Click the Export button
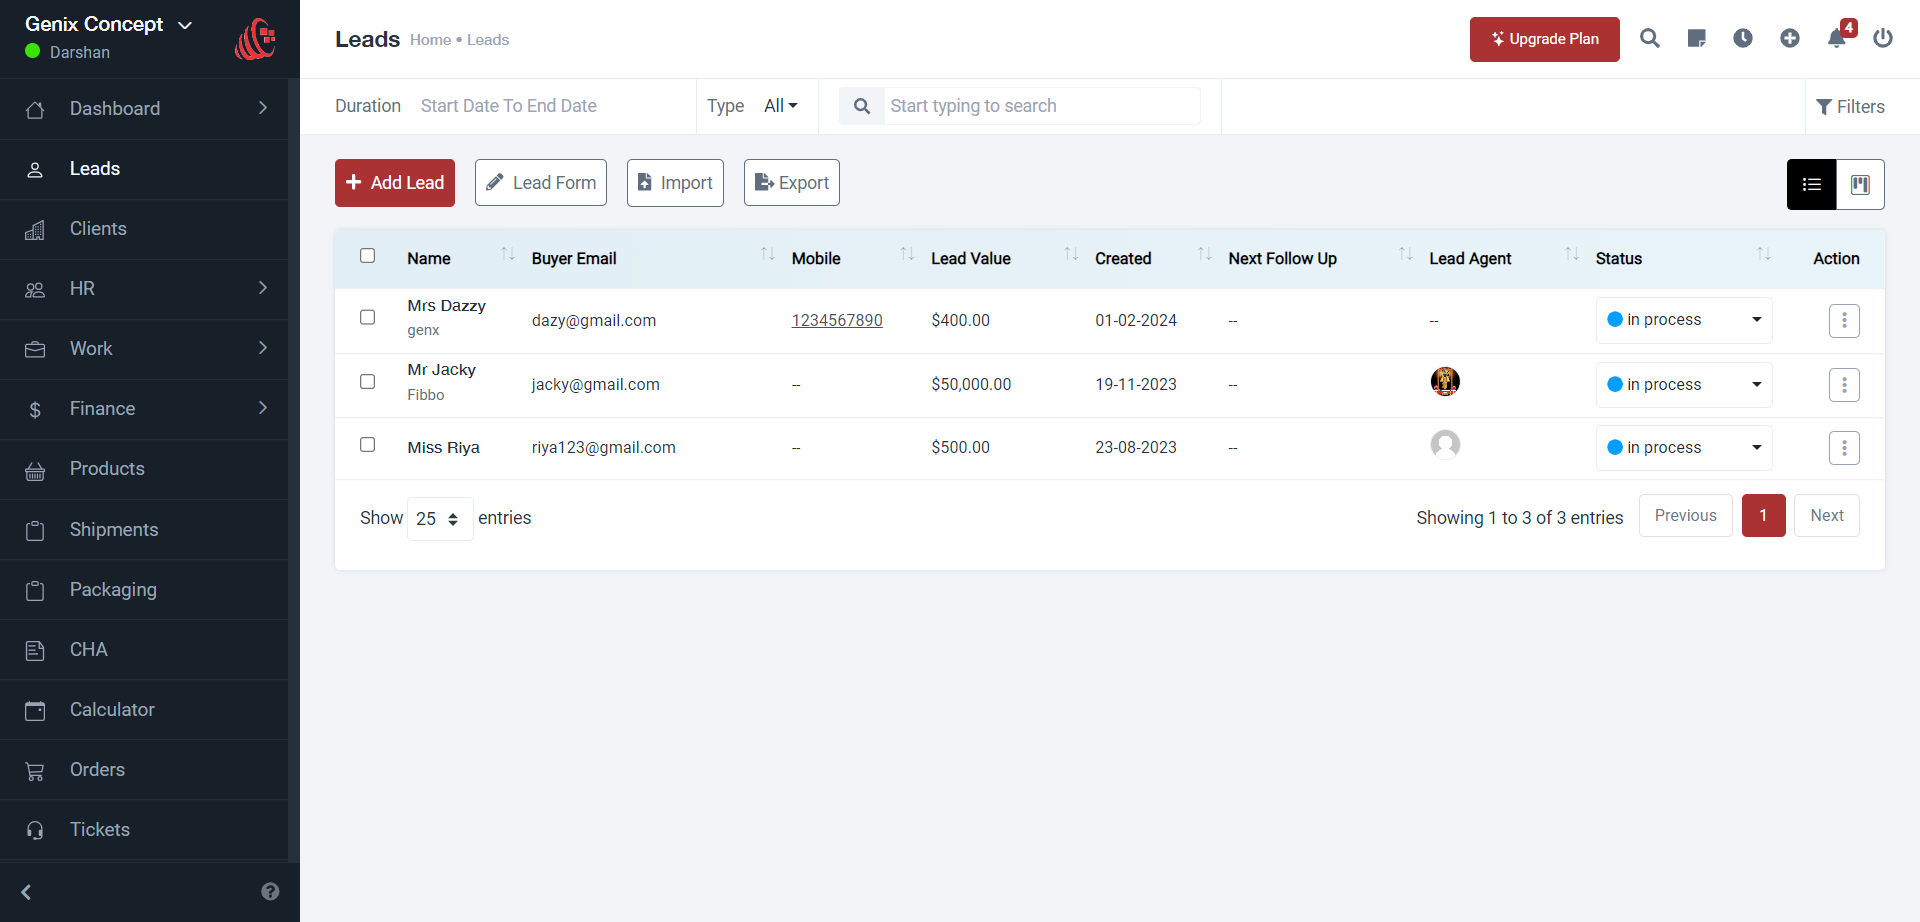This screenshot has height=922, width=1920. 792,183
